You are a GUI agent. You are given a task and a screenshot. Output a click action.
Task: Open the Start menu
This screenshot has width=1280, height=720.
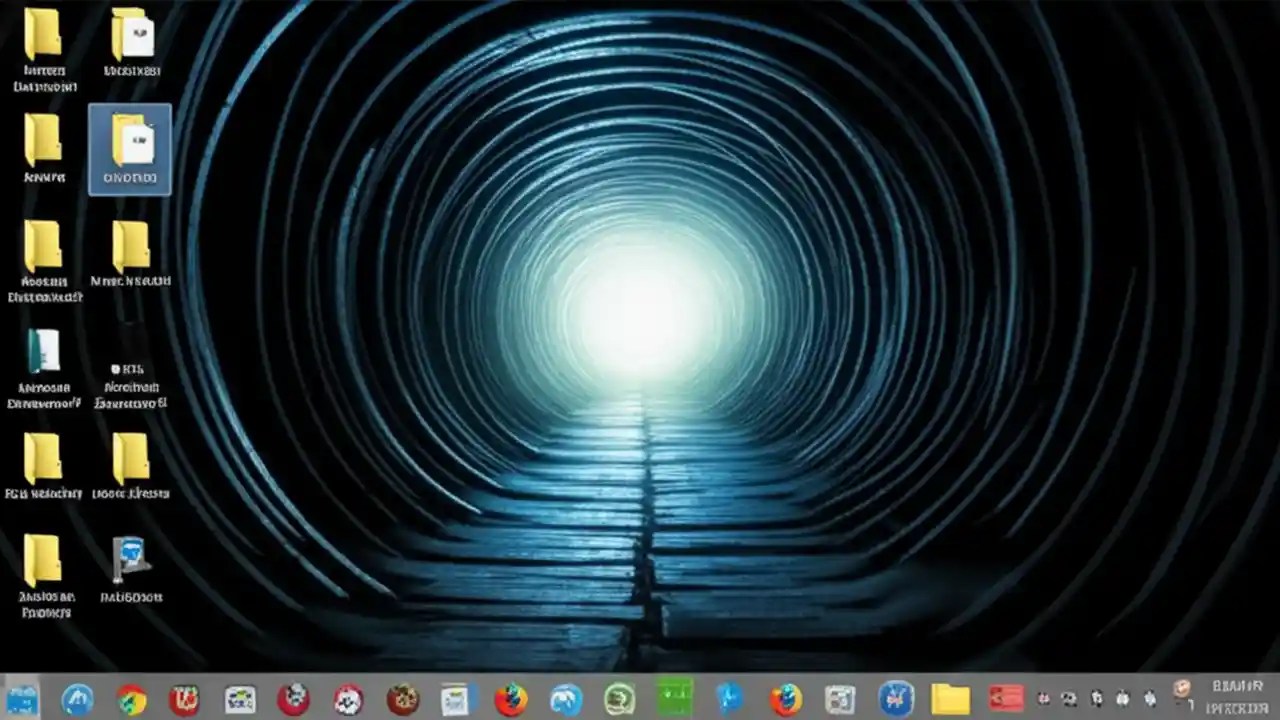(22, 698)
